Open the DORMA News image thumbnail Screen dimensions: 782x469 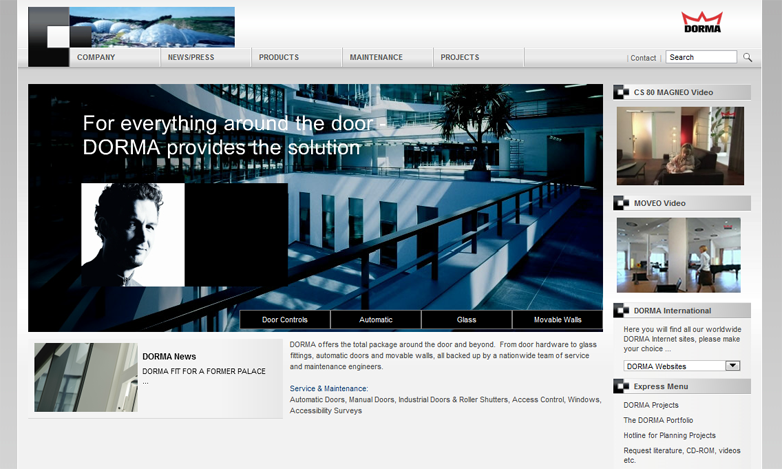tap(86, 377)
